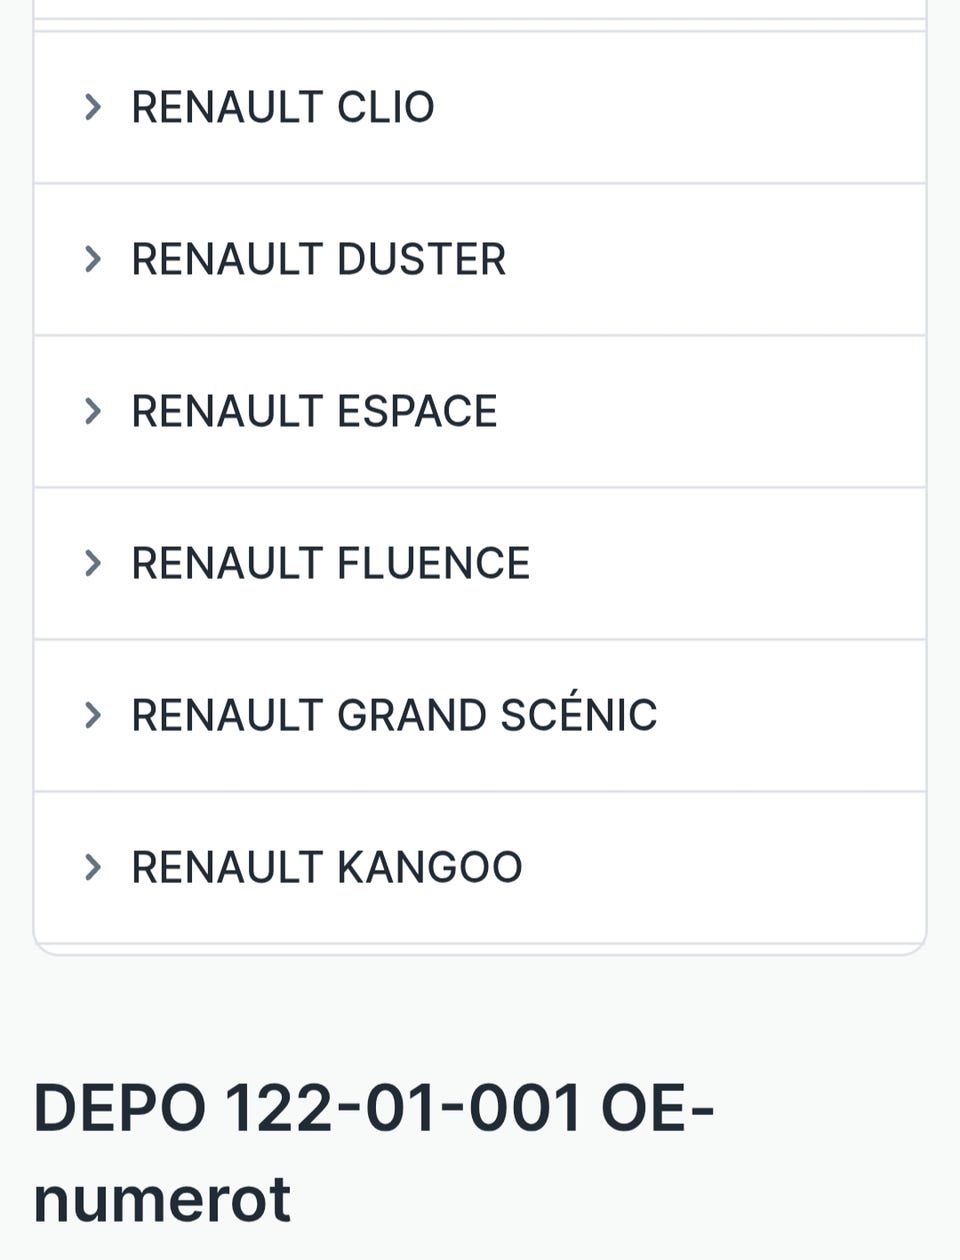Tap the RENAULT KANGOO label text
Image resolution: width=960 pixels, height=1260 pixels.
coord(327,867)
